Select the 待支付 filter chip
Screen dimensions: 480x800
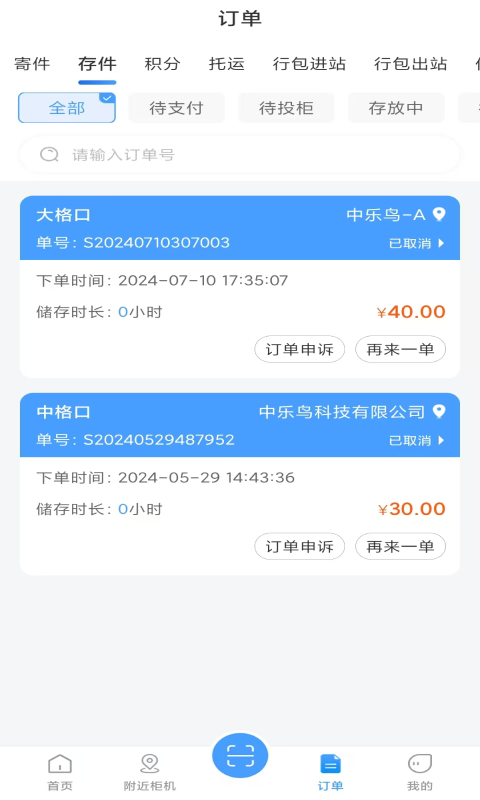click(176, 108)
